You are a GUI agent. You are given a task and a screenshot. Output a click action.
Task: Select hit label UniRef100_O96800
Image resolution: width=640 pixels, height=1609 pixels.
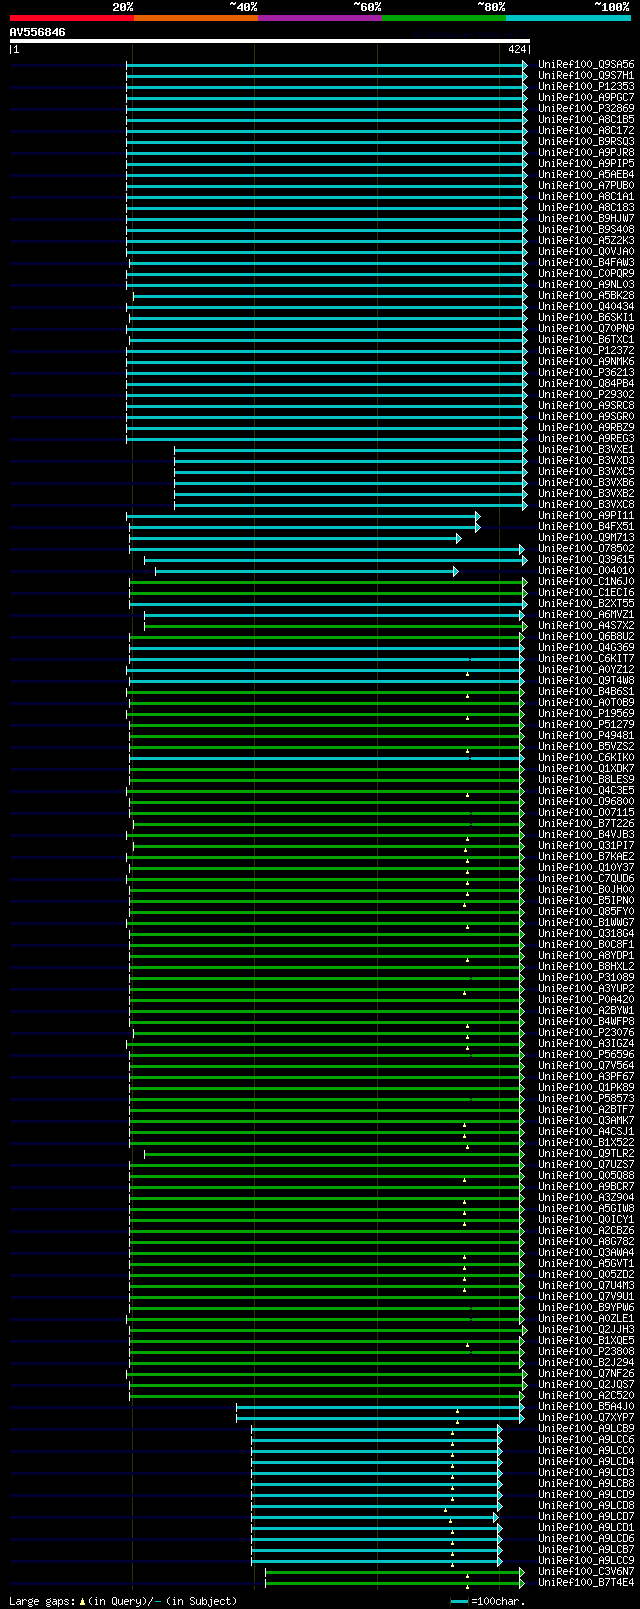pyautogui.click(x=586, y=802)
